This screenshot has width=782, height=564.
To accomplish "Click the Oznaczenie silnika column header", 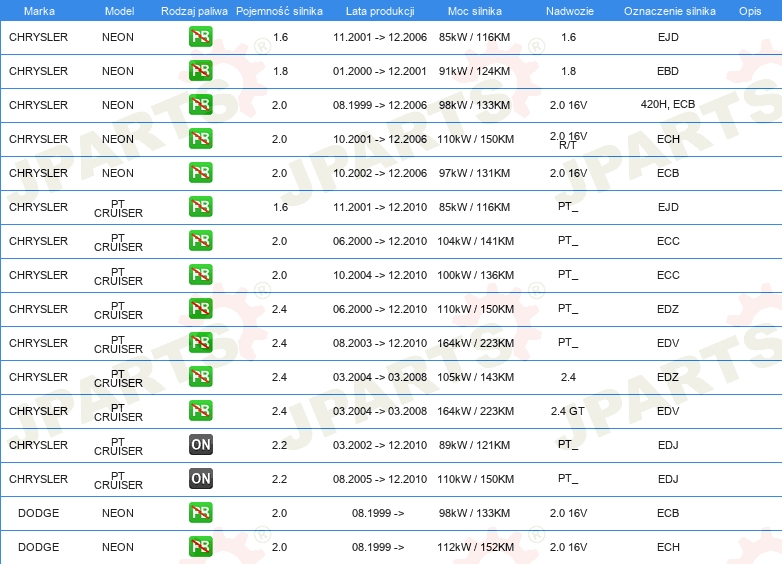I will click(669, 11).
